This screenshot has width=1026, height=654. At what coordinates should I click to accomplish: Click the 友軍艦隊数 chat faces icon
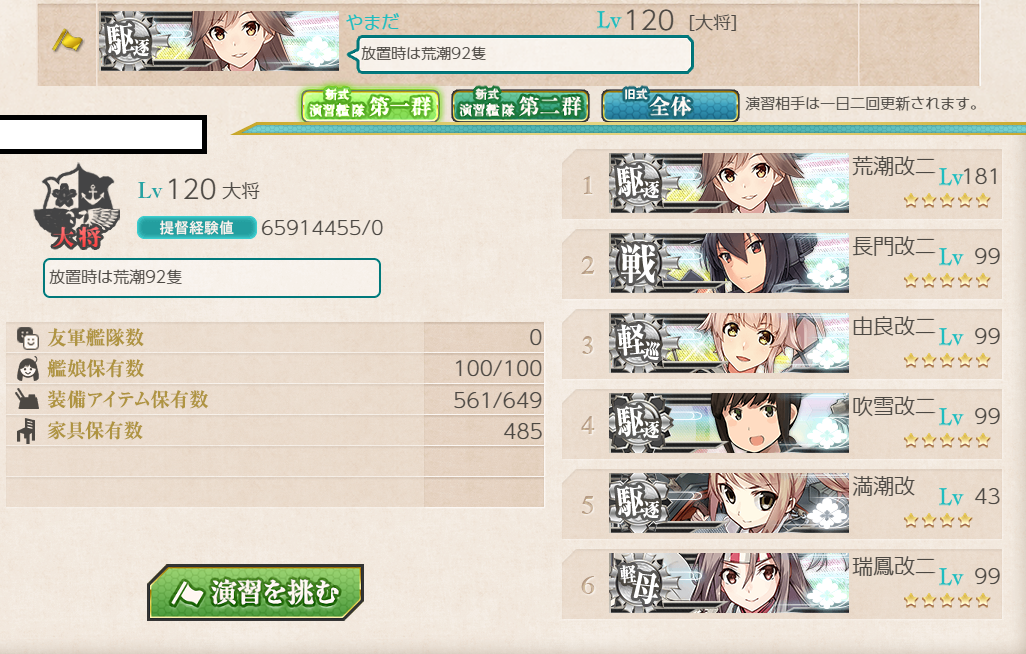pos(27,338)
